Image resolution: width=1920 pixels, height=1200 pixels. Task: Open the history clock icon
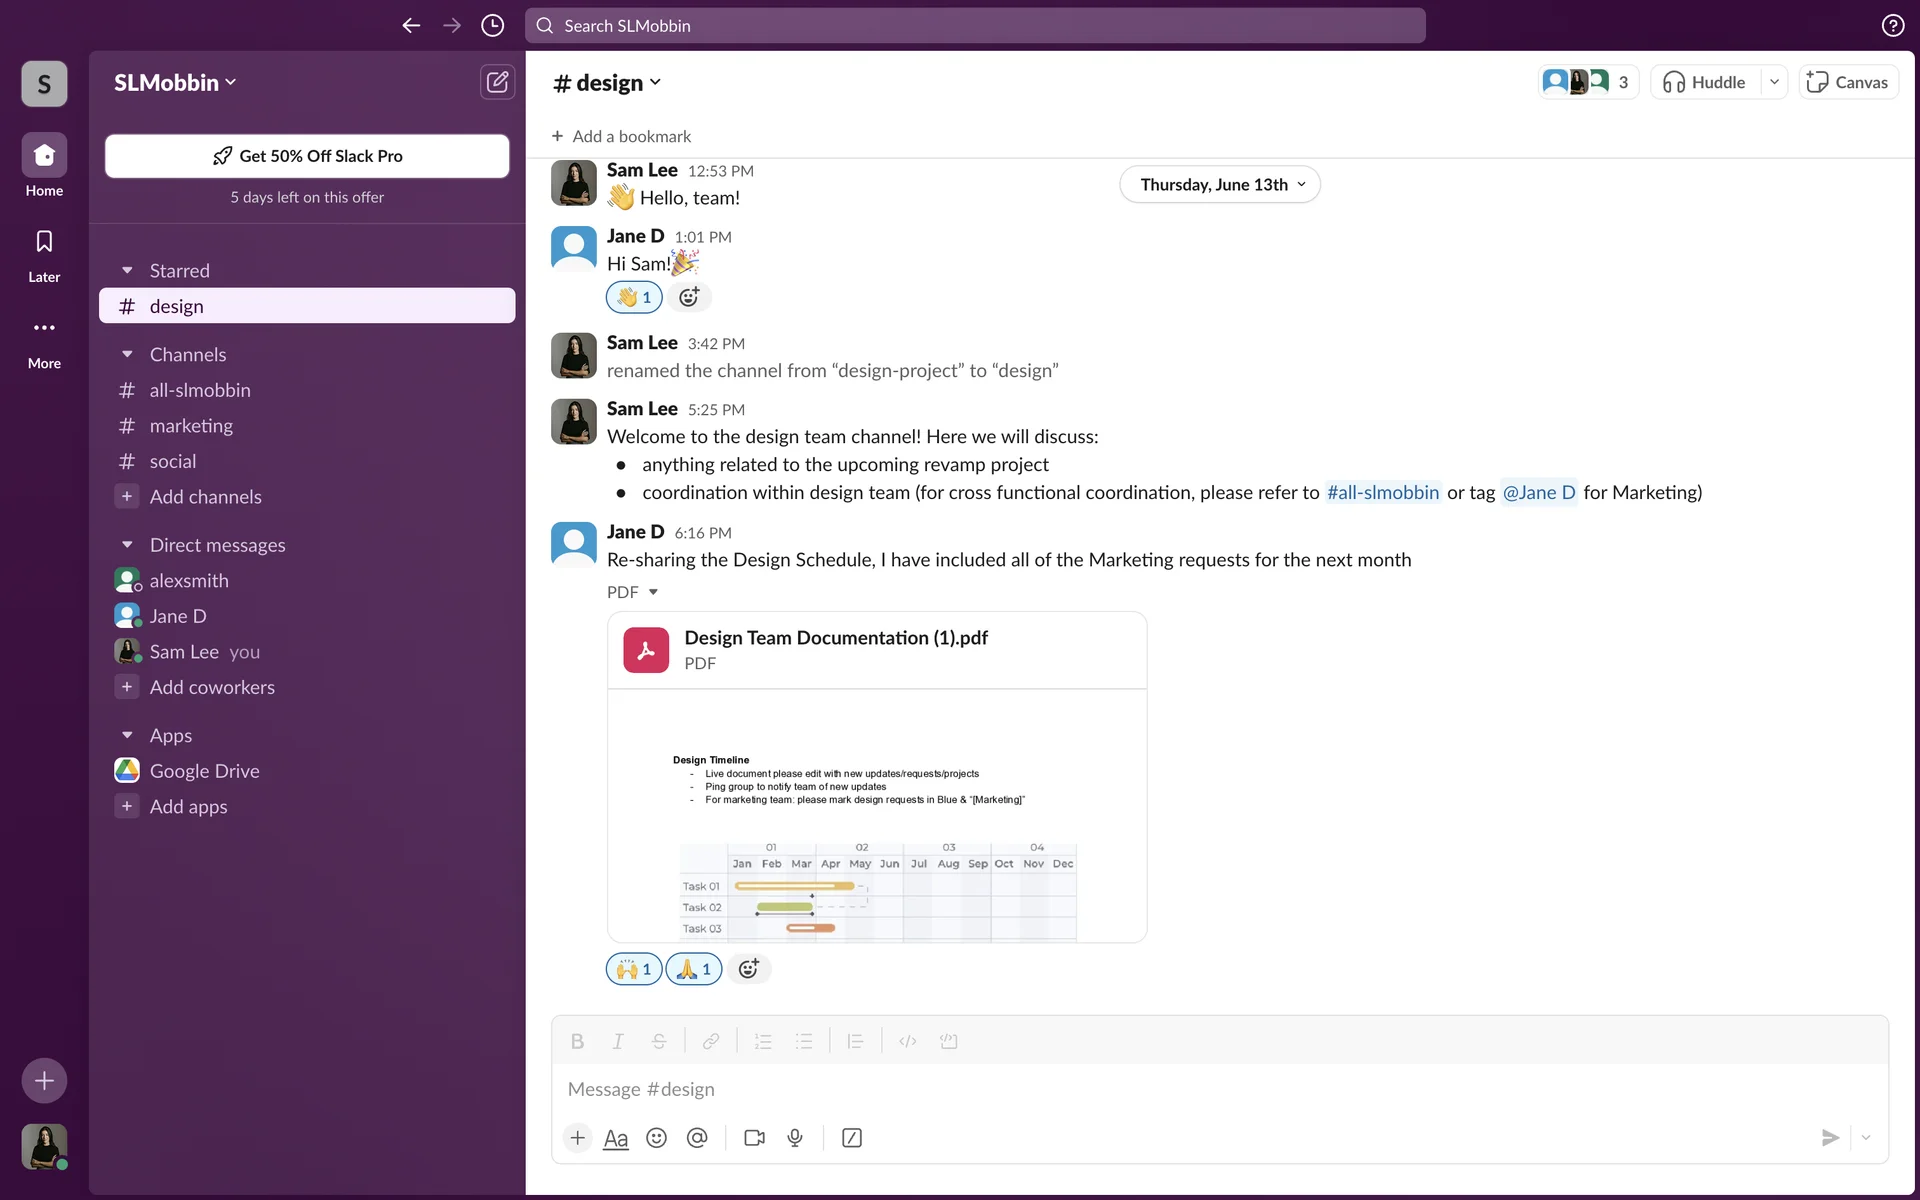(492, 25)
